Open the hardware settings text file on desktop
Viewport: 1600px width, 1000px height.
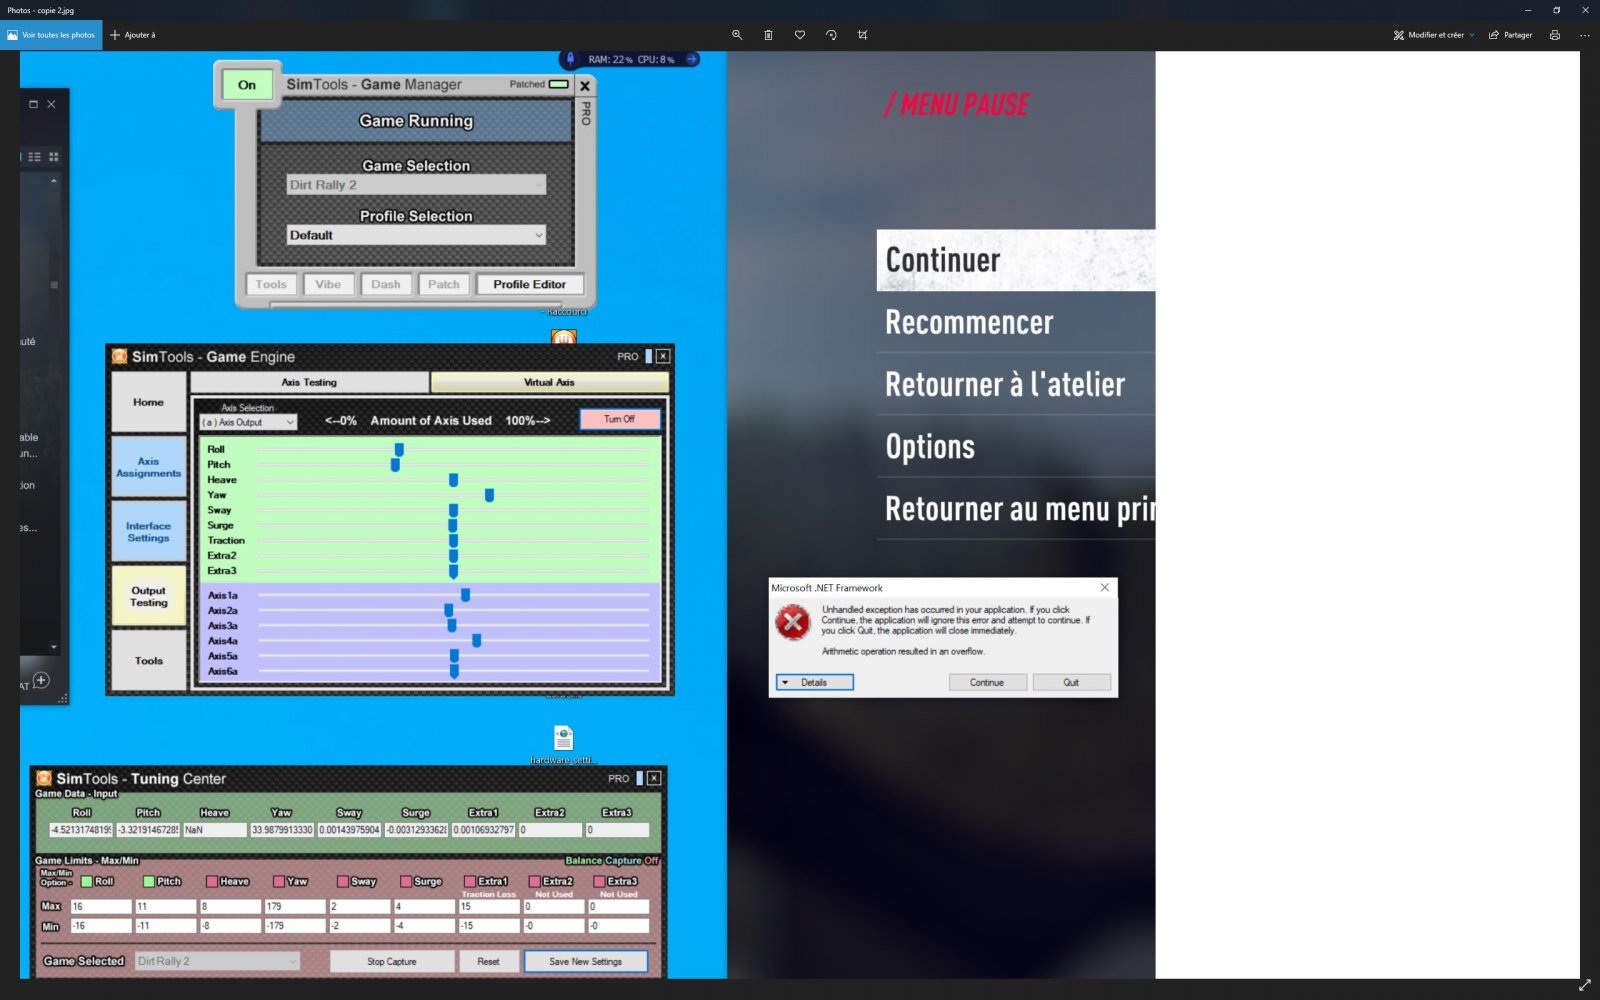tap(564, 738)
